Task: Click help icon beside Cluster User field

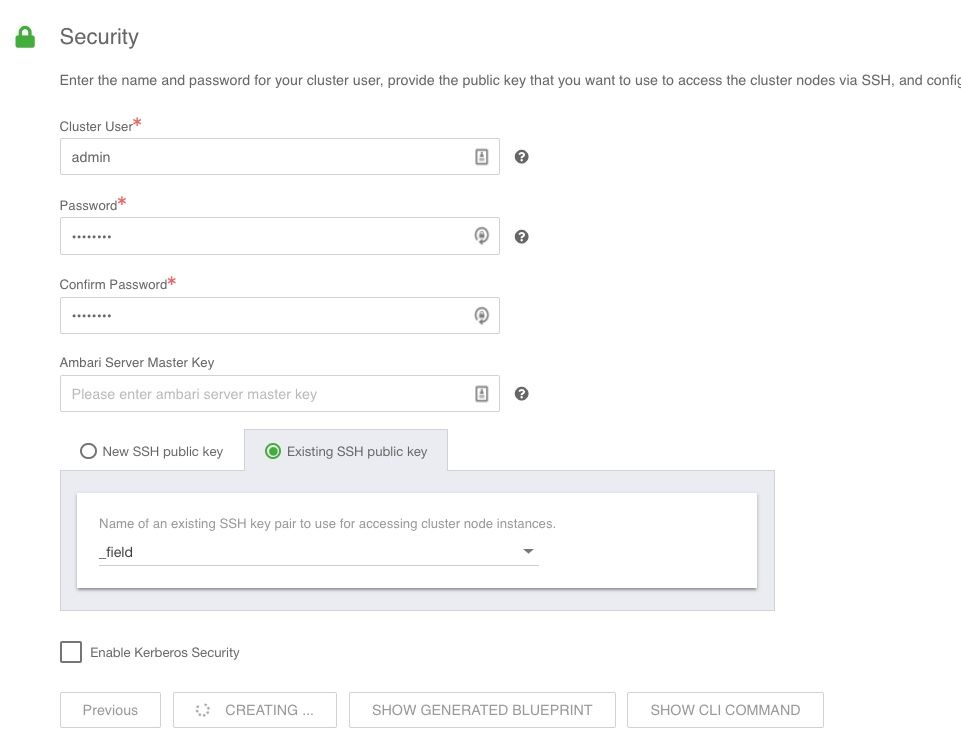Action: click(x=521, y=157)
